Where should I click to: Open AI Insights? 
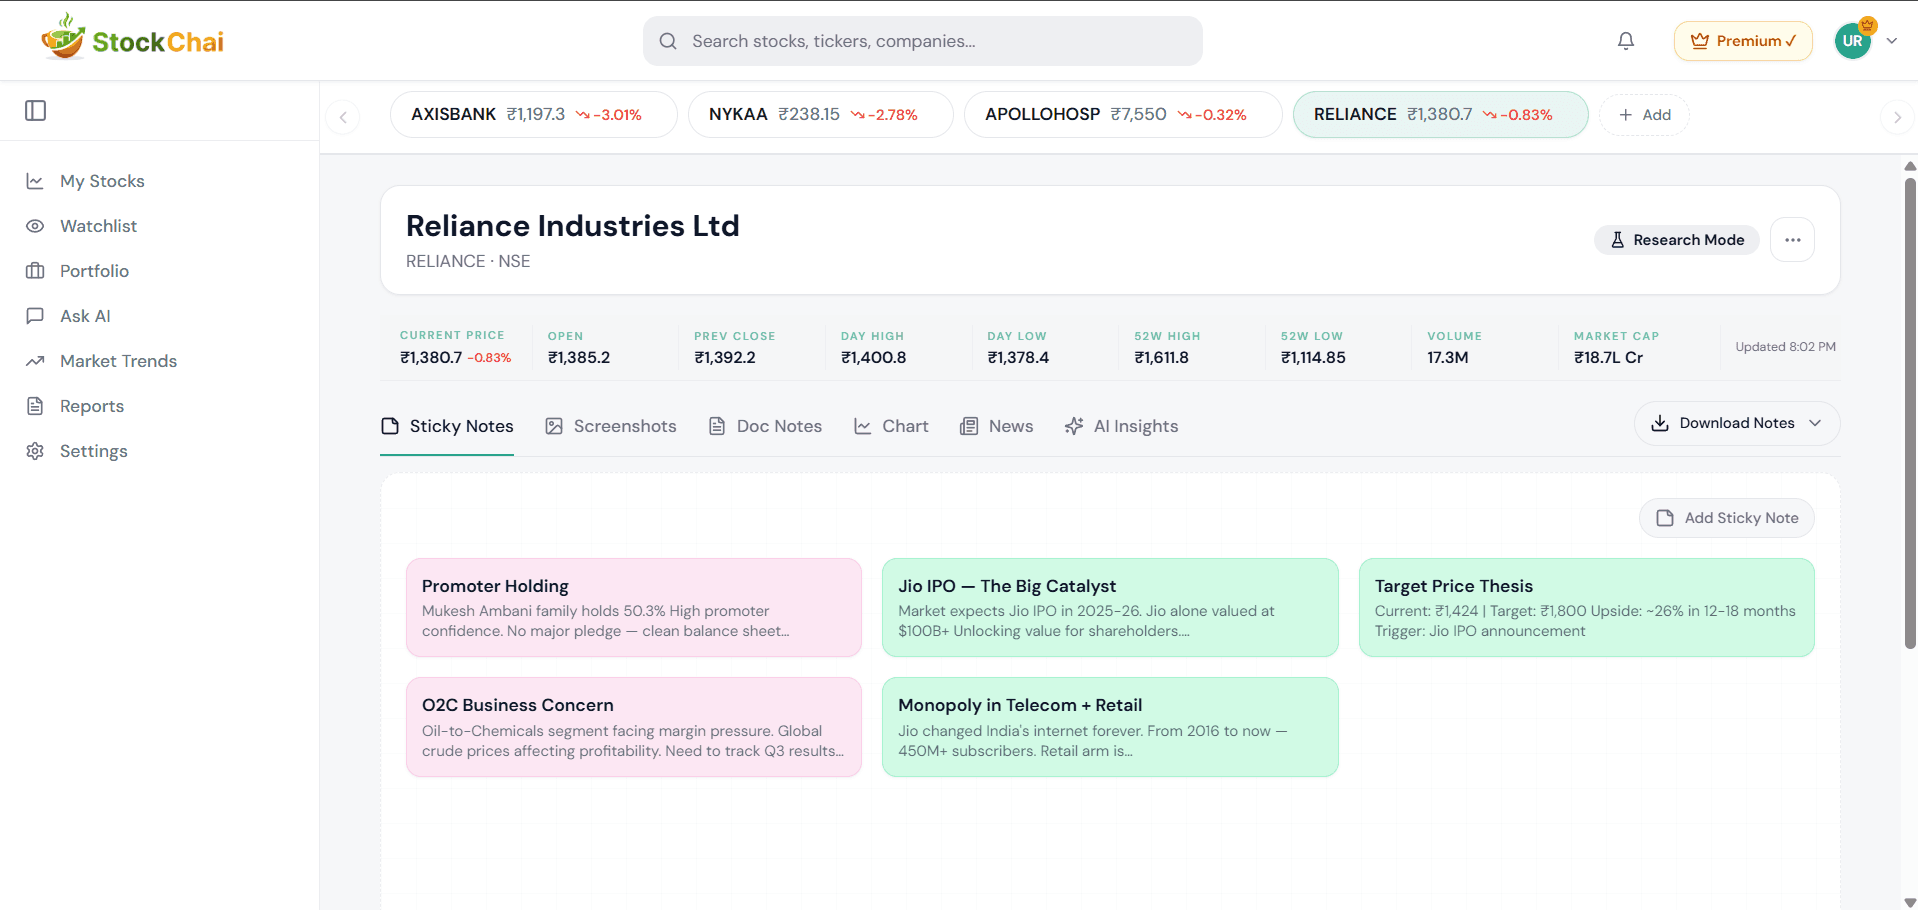[1121, 426]
